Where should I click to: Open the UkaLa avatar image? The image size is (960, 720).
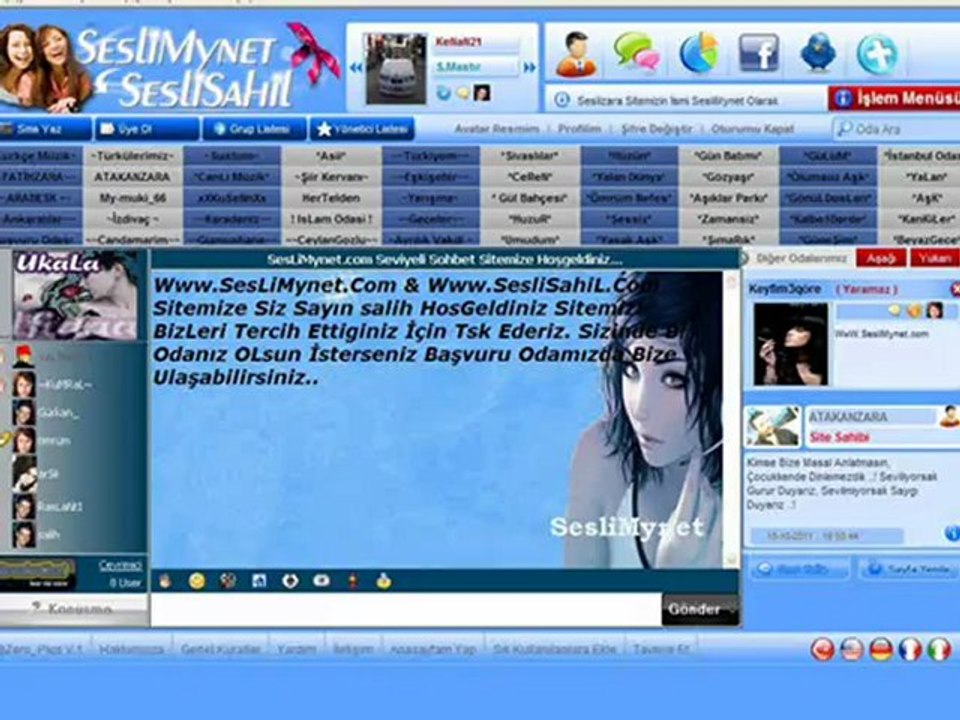click(x=75, y=294)
